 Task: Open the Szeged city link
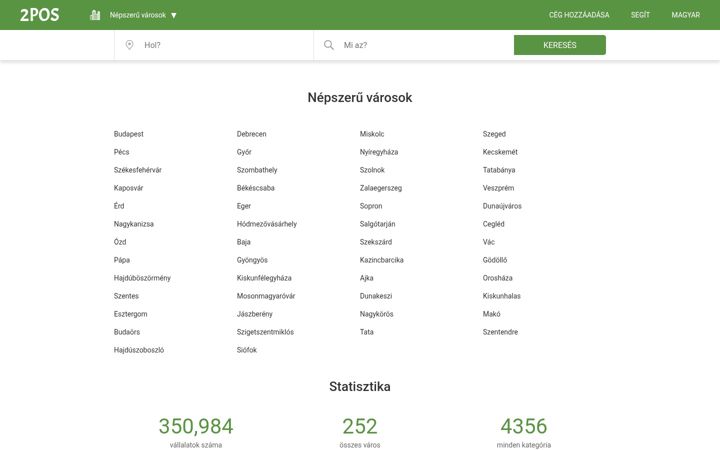494,134
